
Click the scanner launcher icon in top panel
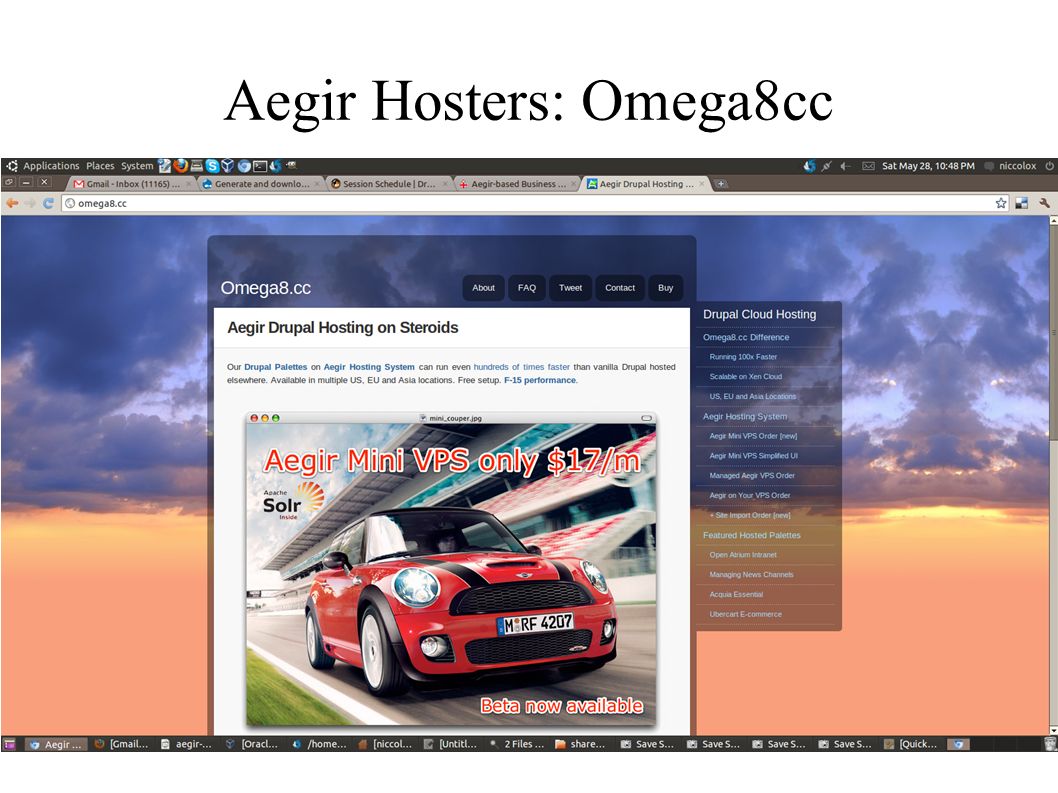196,165
